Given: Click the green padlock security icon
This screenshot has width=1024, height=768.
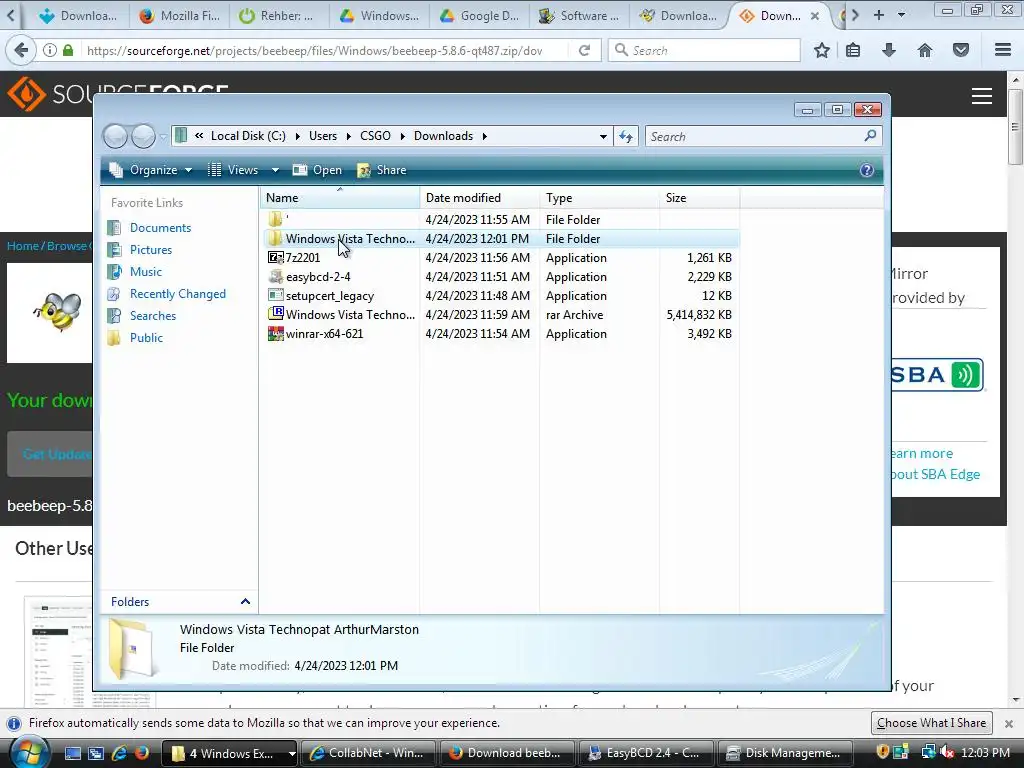Looking at the screenshot, I should click(x=68, y=50).
